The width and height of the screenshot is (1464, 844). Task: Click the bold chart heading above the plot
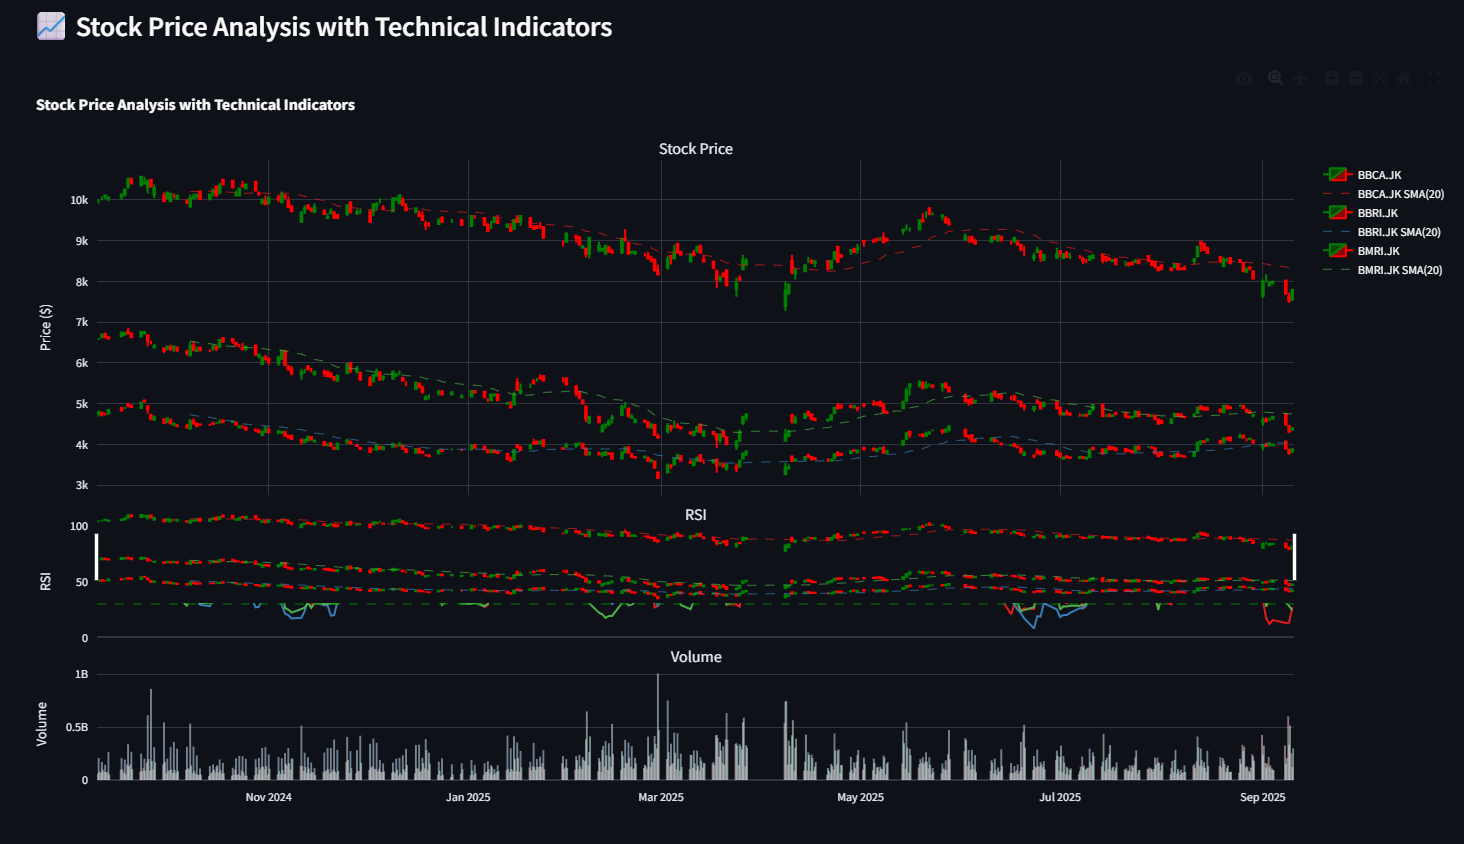coord(195,105)
